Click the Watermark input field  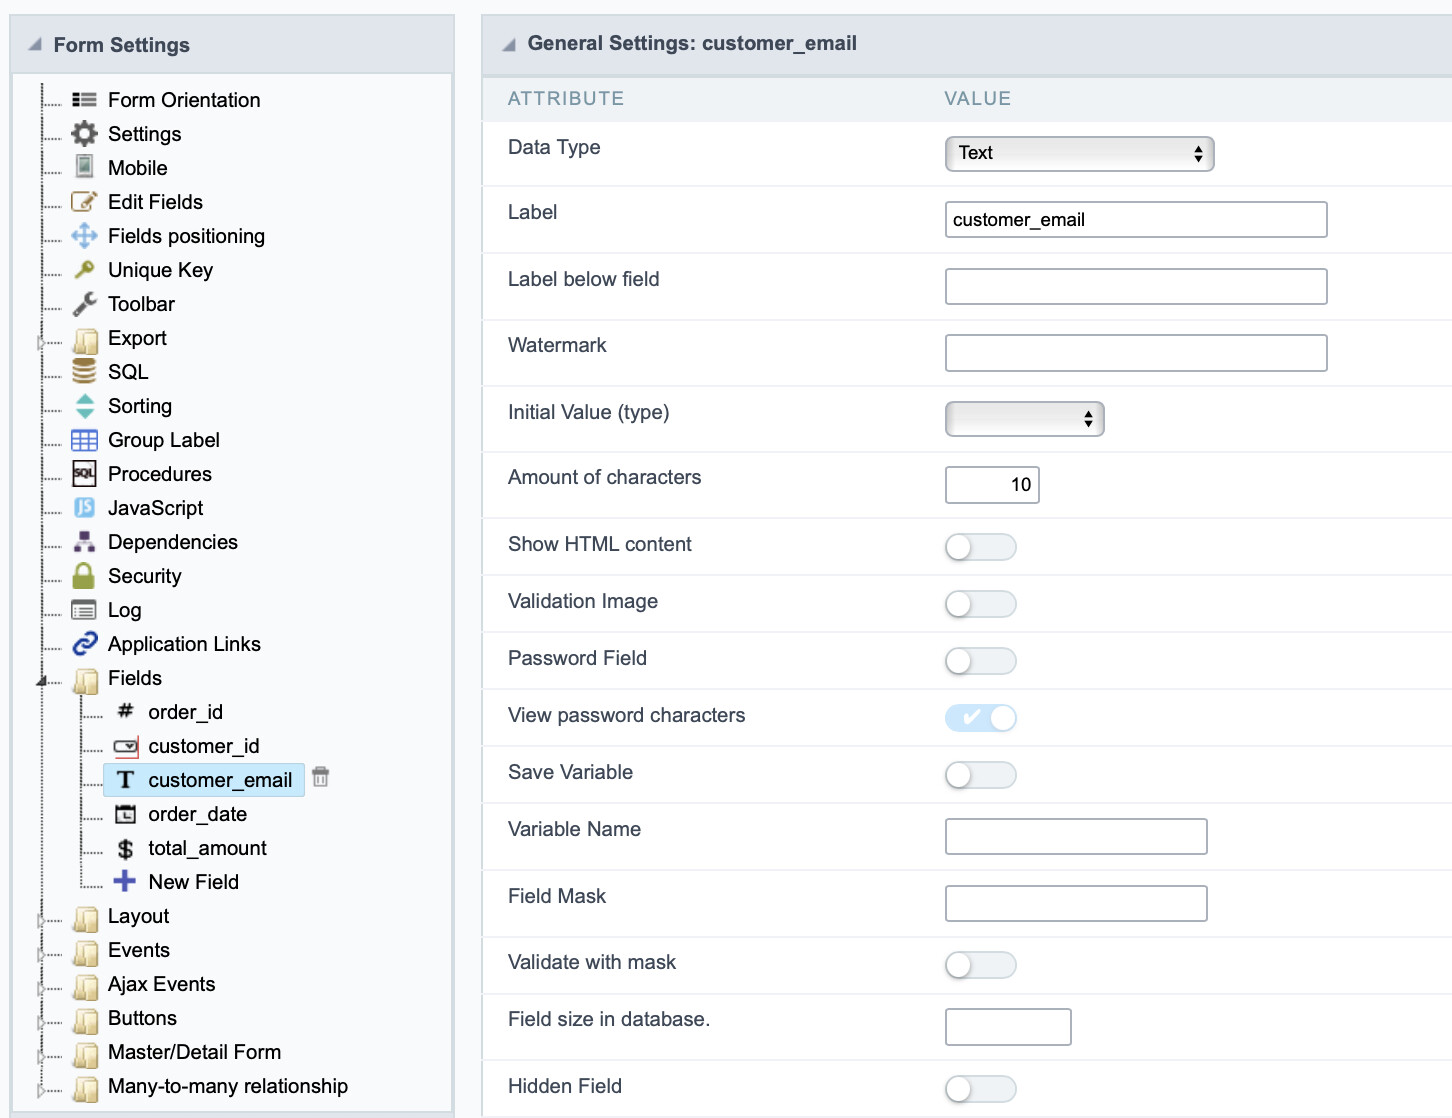click(1135, 353)
